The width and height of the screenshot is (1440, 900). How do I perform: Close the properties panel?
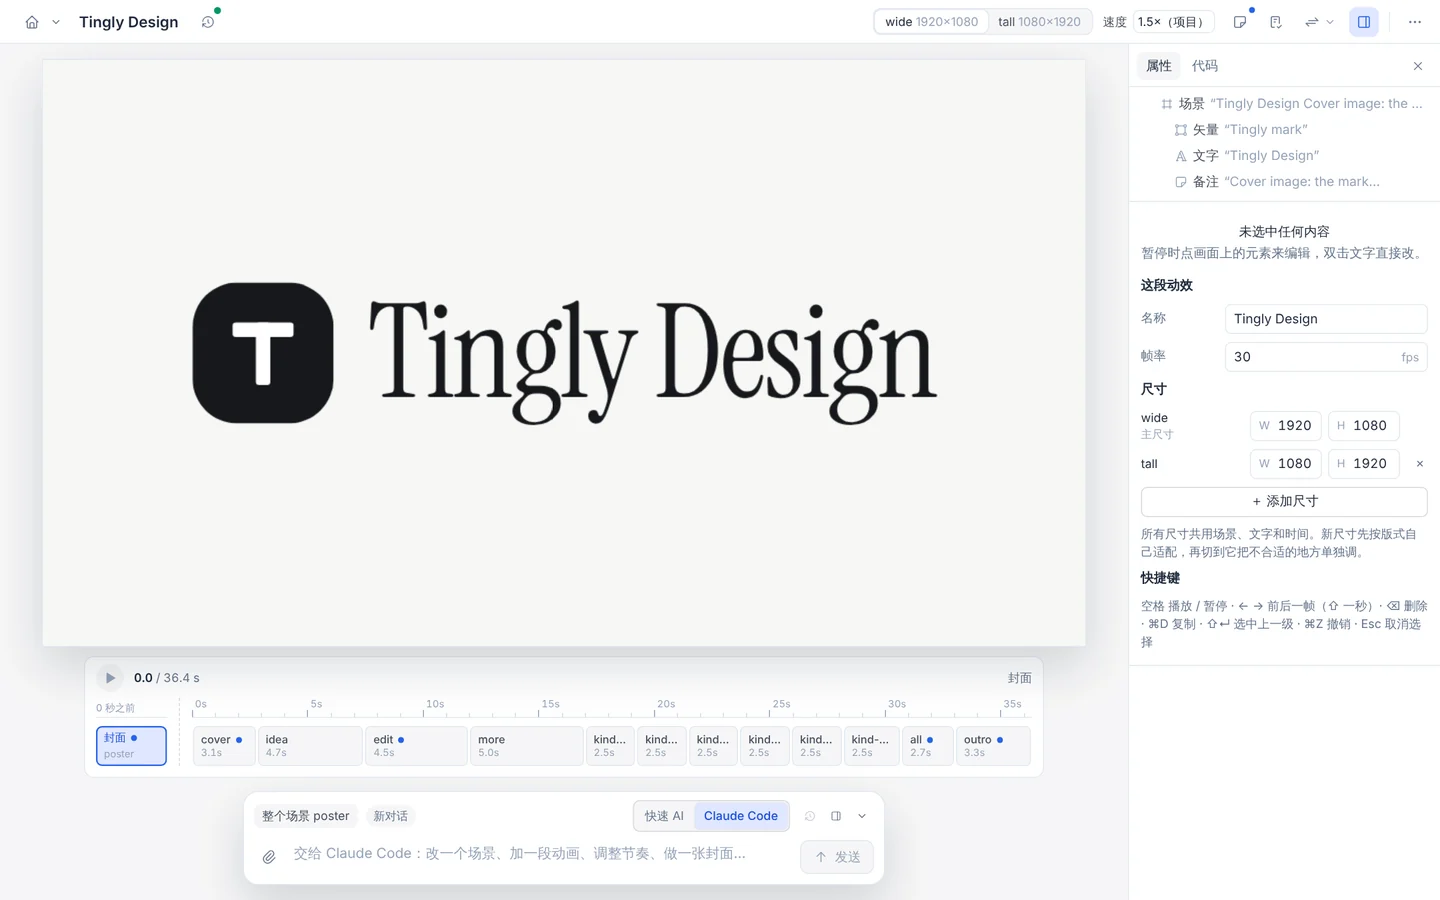pos(1418,66)
